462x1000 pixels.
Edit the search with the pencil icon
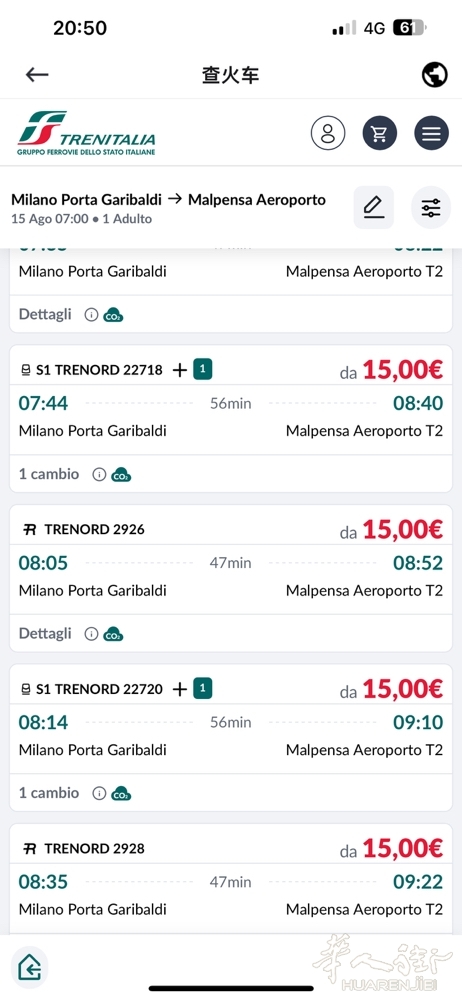click(374, 207)
